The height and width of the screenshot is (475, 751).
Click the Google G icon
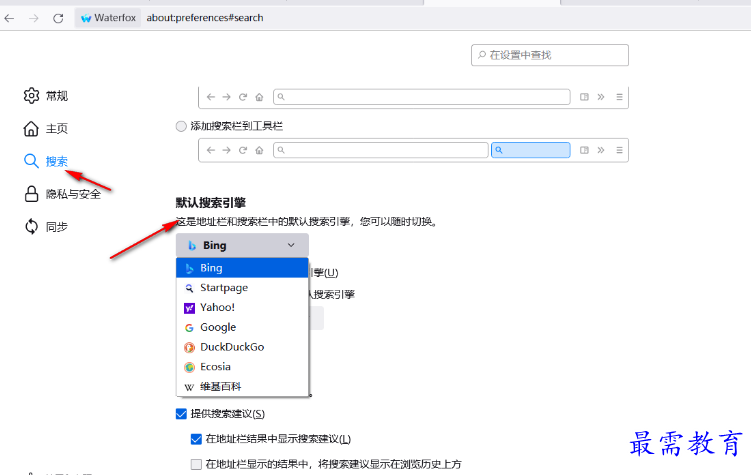coord(189,328)
